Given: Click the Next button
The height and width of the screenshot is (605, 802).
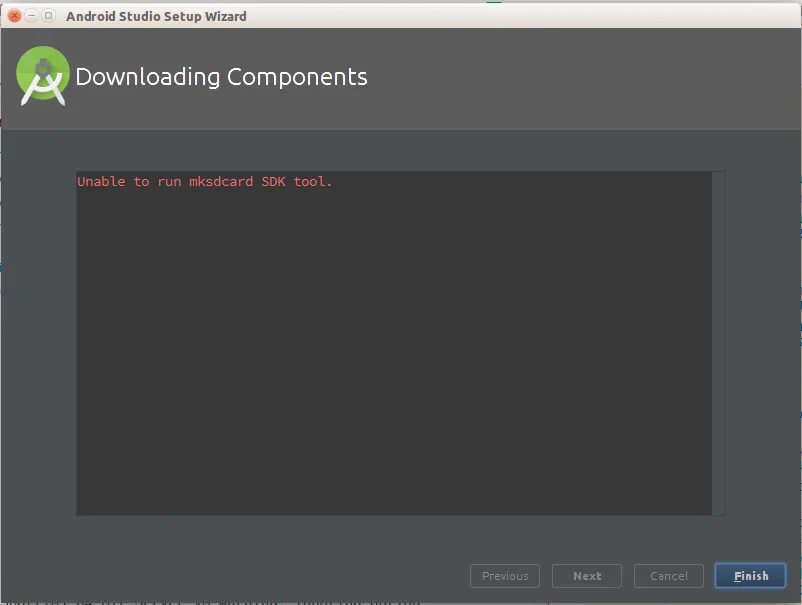Looking at the screenshot, I should pyautogui.click(x=587, y=576).
